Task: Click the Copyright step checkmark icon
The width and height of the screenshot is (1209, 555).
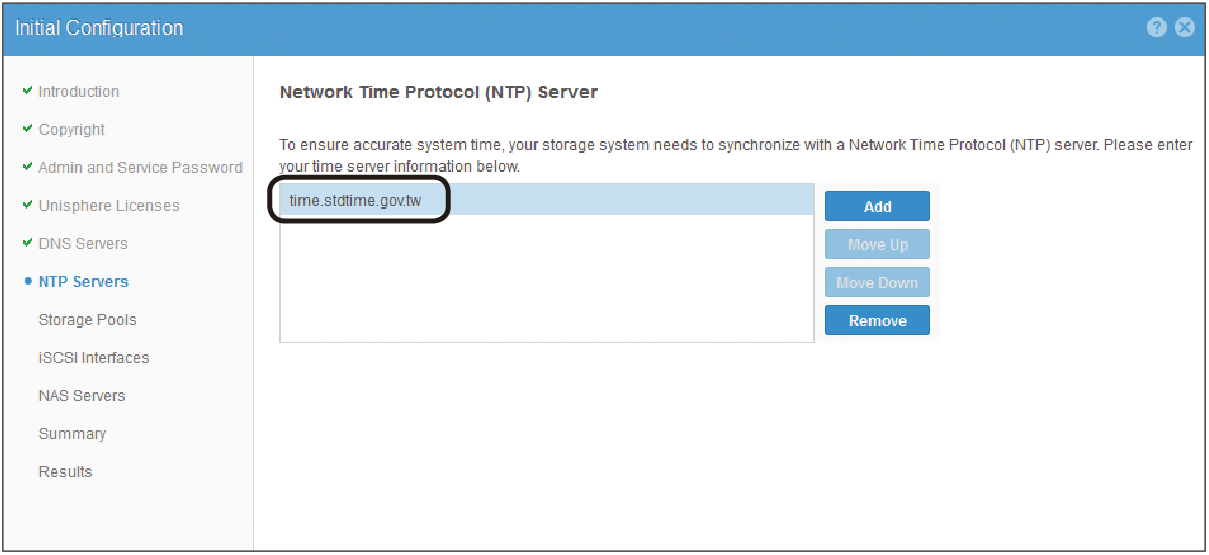Action: 27,129
